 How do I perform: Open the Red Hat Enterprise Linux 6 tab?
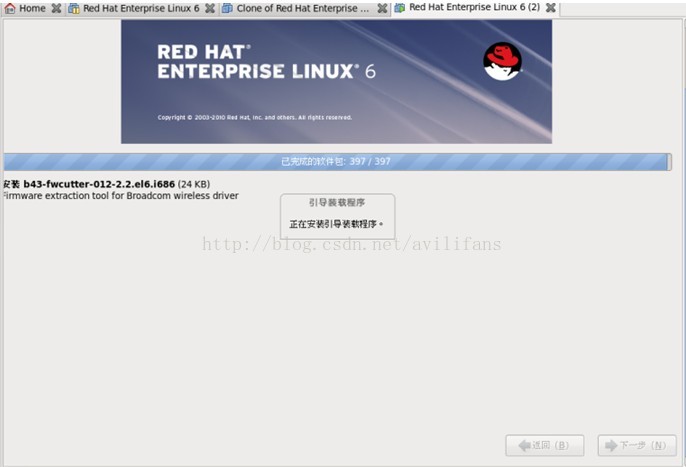pos(141,8)
